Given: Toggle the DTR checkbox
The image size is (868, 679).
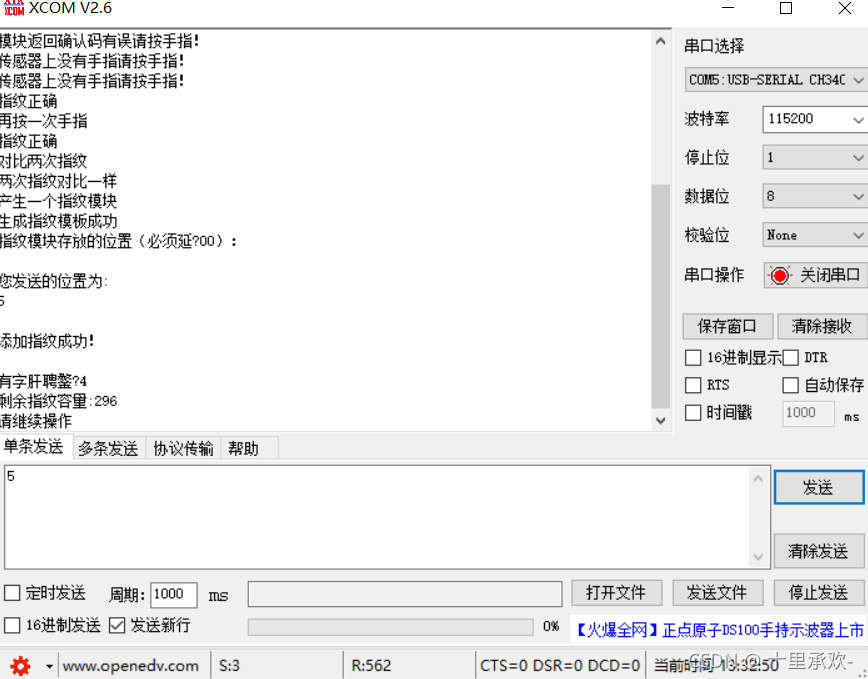Looking at the screenshot, I should coord(790,357).
